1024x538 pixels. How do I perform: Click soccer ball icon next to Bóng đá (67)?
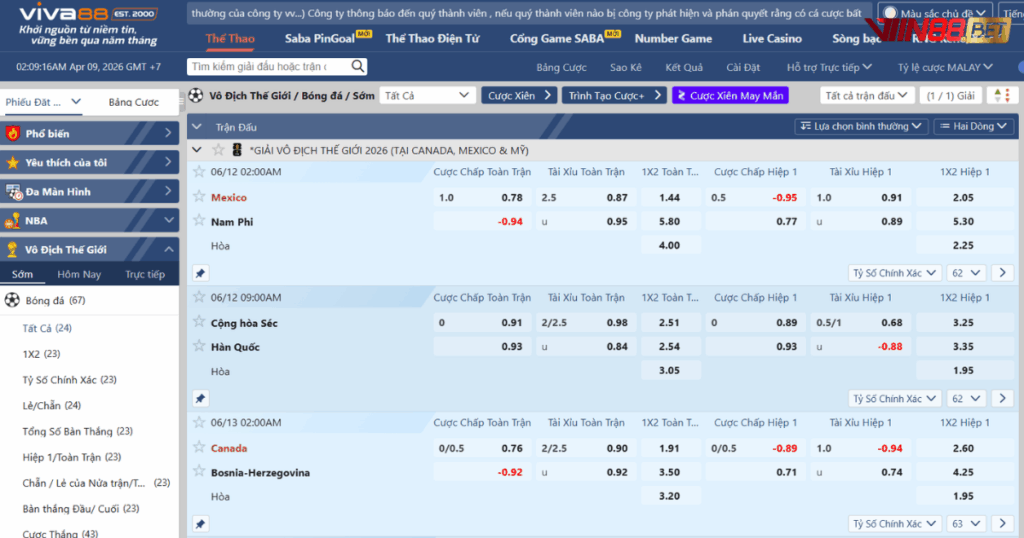pos(12,300)
